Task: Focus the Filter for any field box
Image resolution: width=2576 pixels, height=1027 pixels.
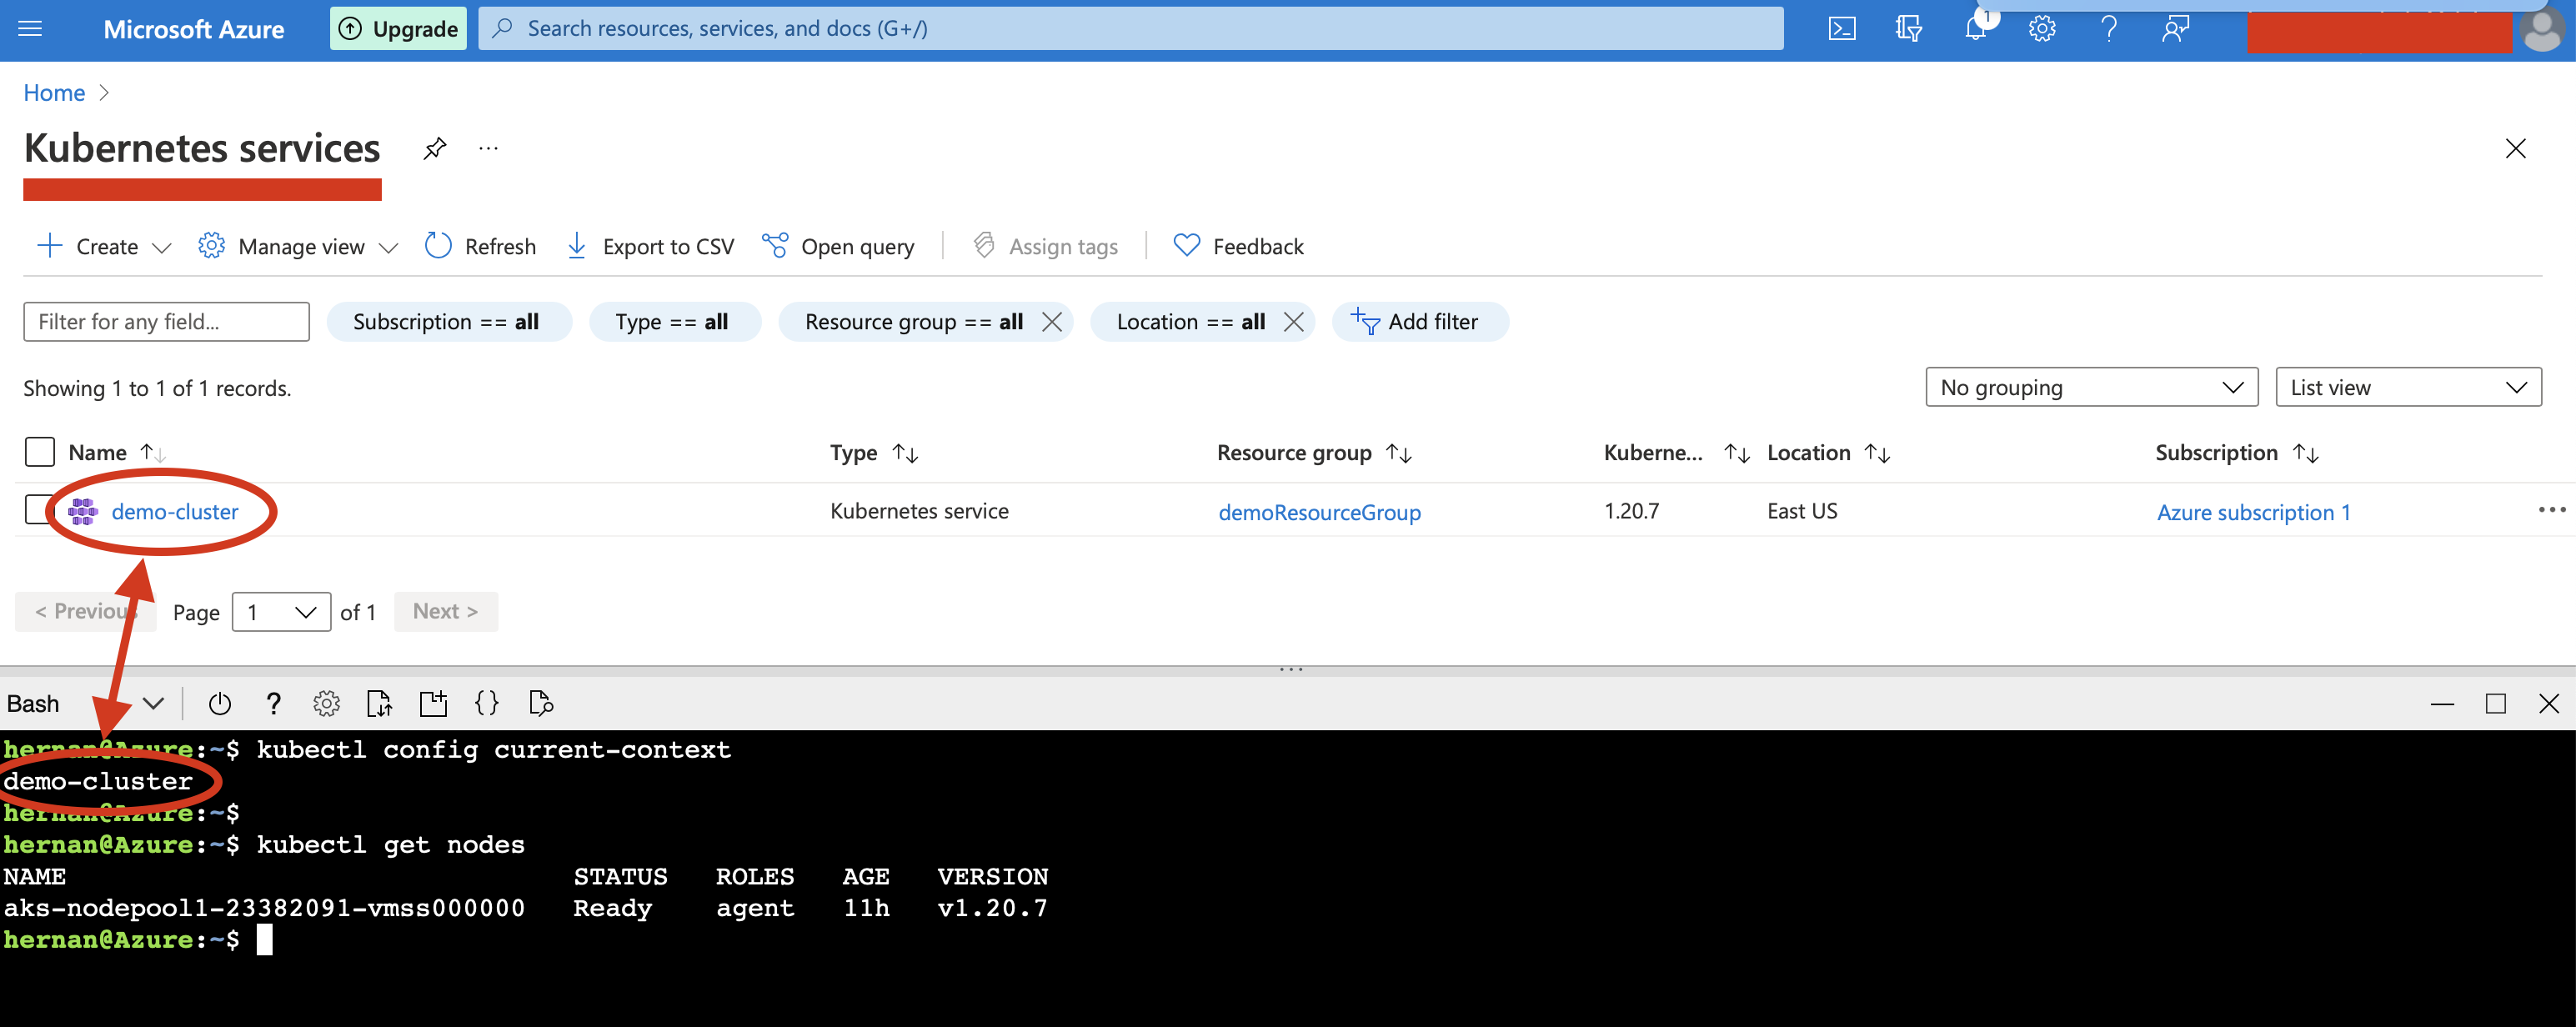Action: 166,322
